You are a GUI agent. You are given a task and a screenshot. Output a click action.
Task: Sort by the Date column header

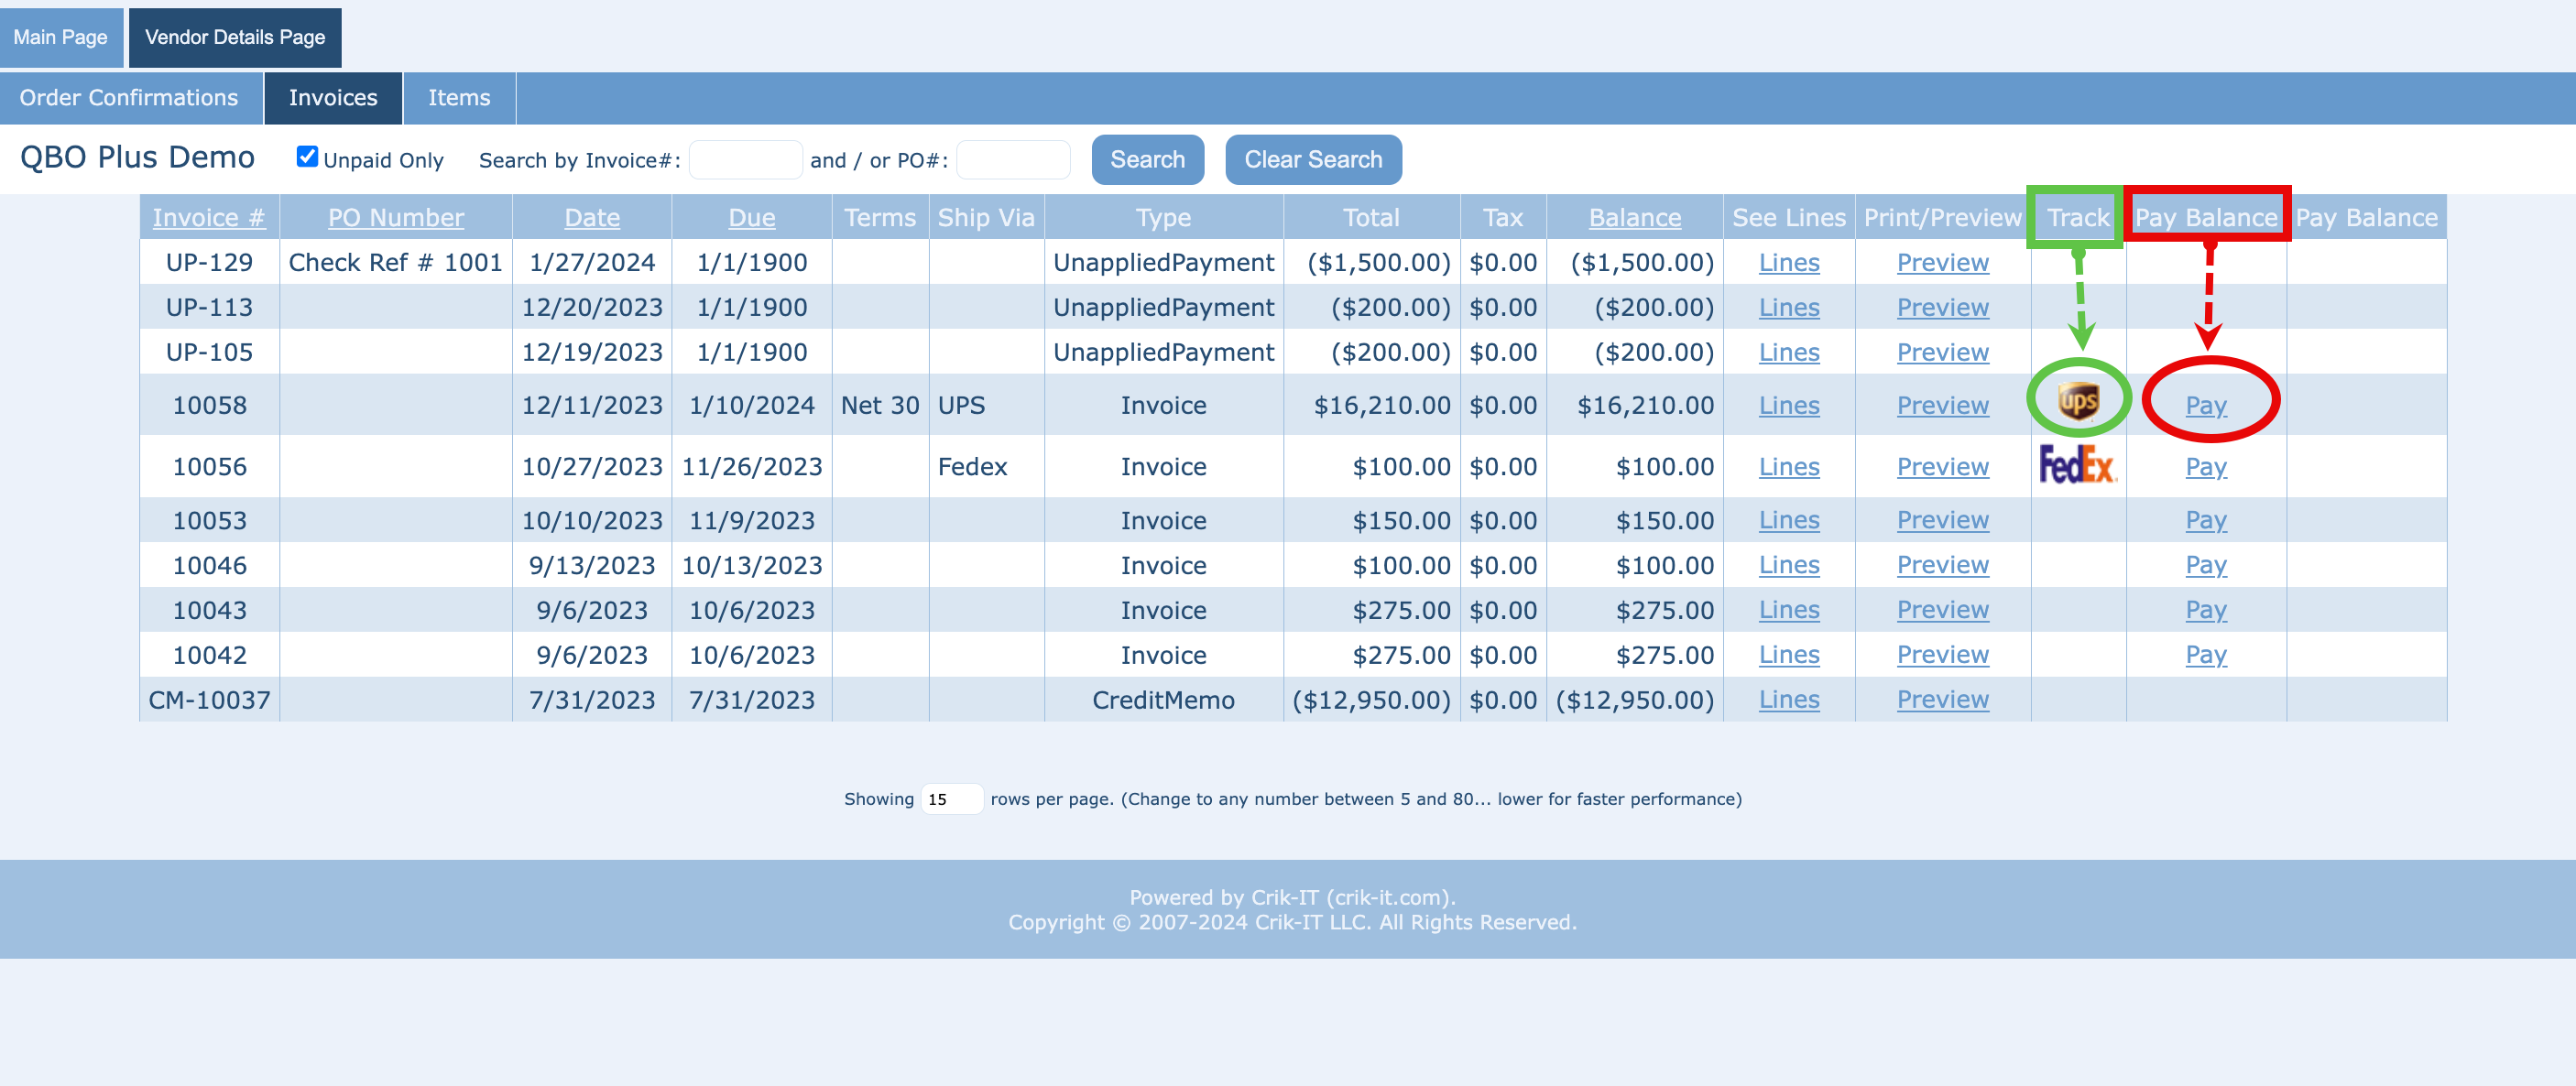(x=591, y=218)
